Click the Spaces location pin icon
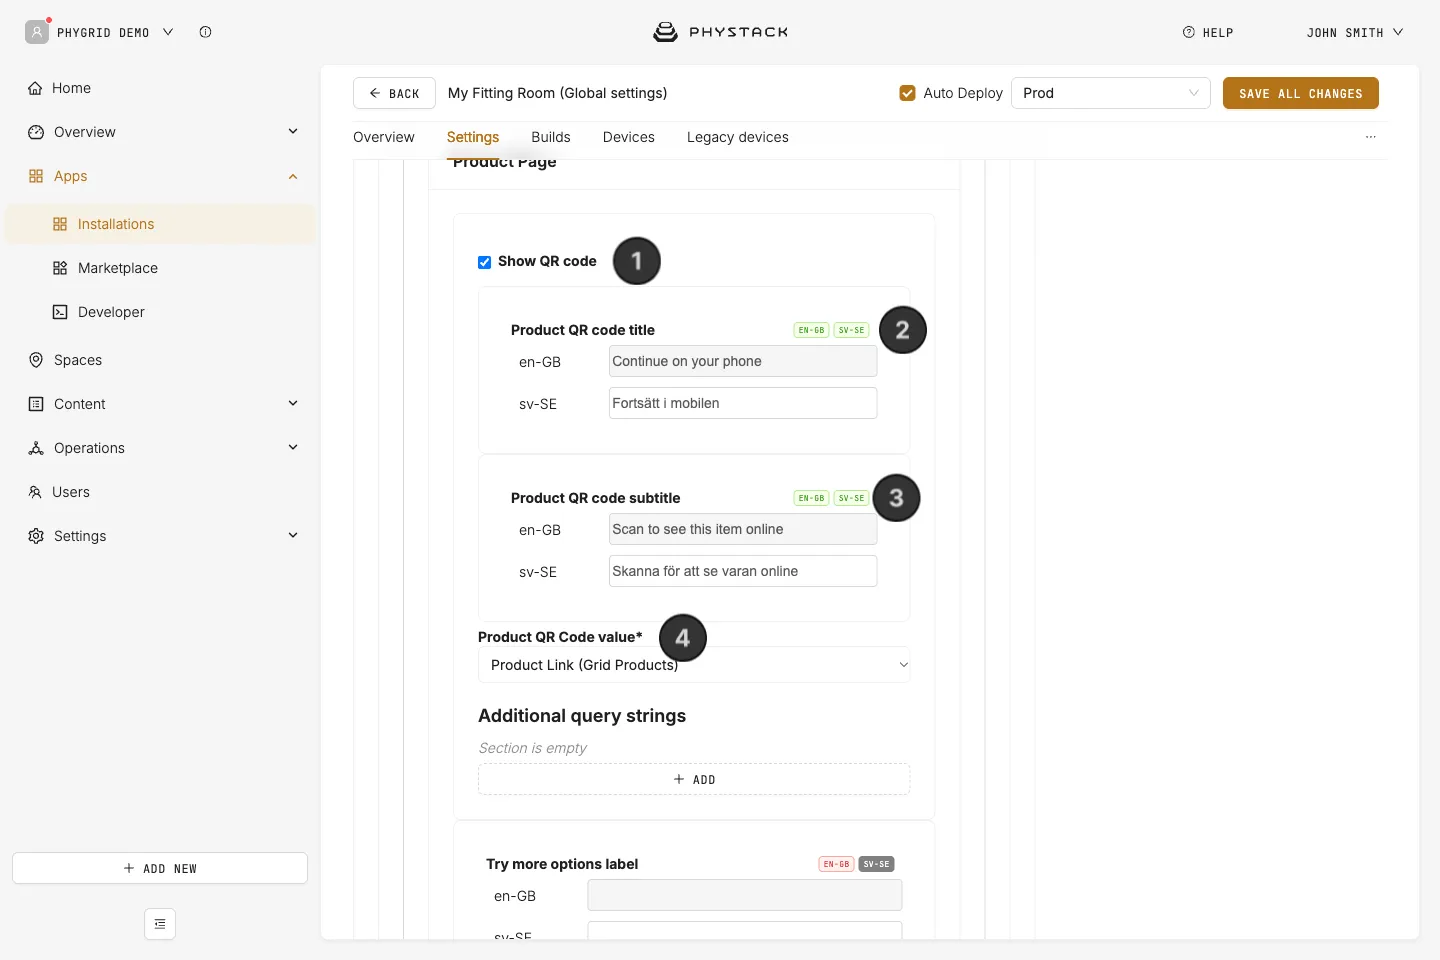 (x=36, y=360)
